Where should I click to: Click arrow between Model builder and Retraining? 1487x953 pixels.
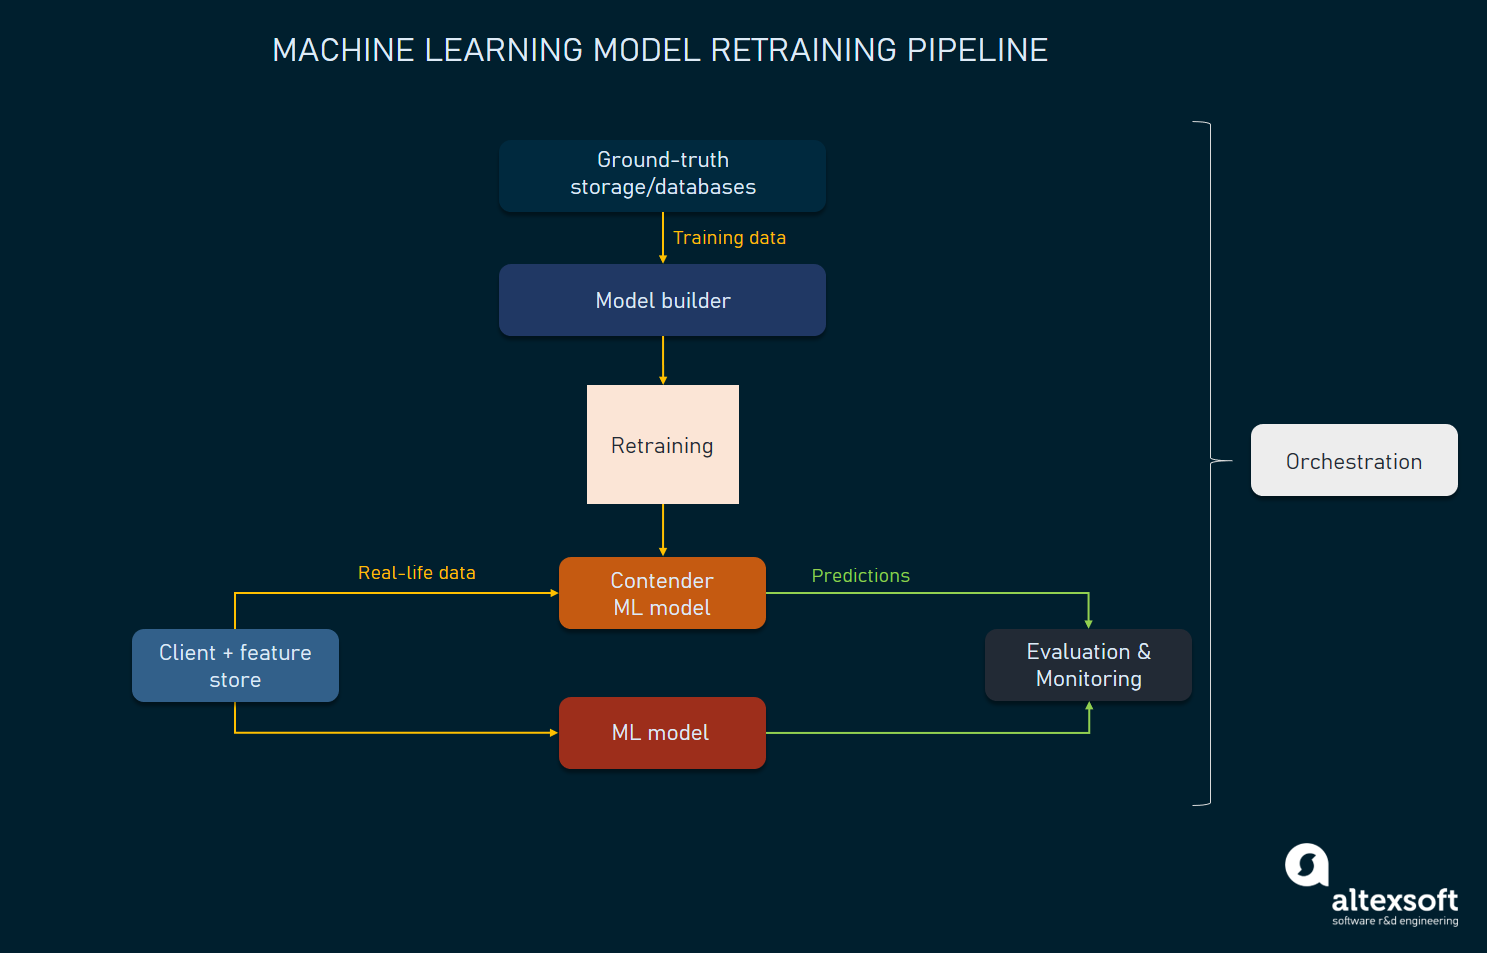click(x=663, y=360)
